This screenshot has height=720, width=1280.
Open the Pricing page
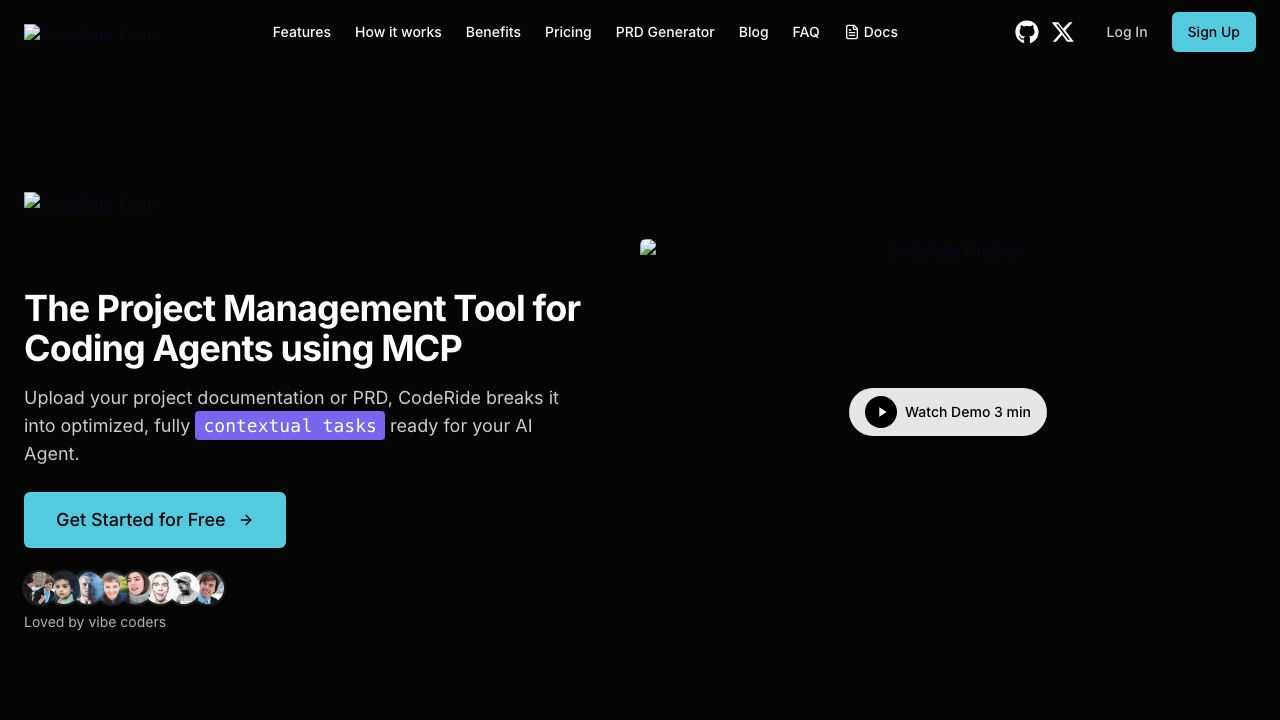(568, 32)
